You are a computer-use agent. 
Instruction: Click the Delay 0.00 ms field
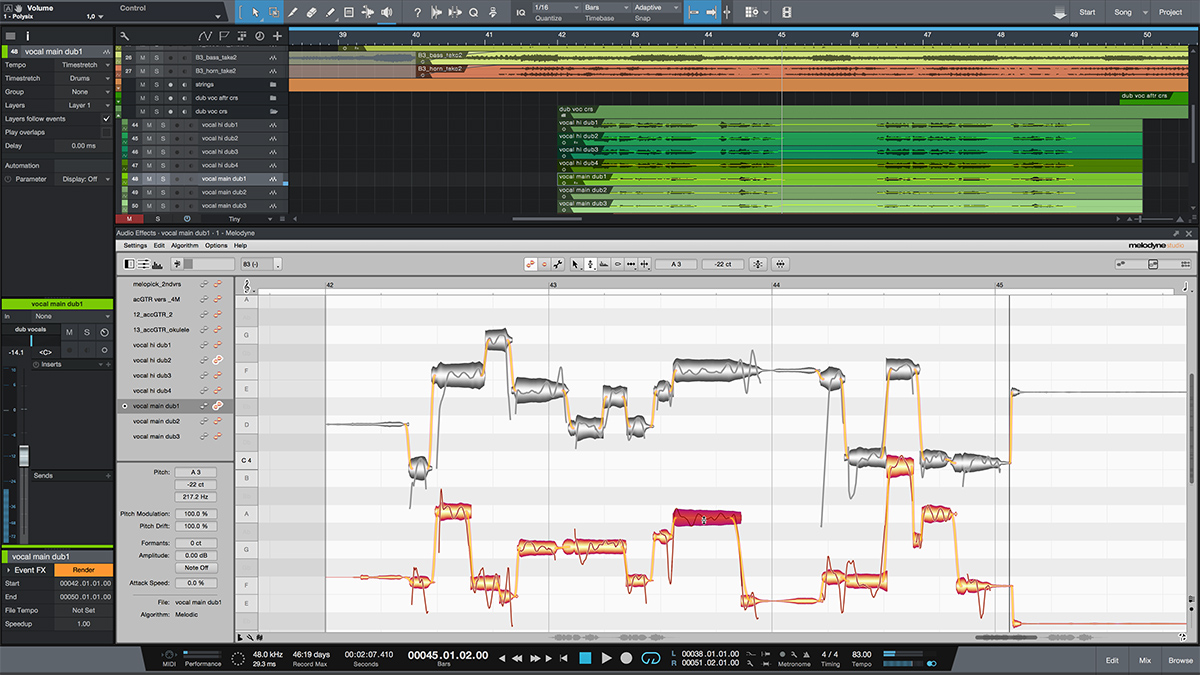click(x=84, y=146)
